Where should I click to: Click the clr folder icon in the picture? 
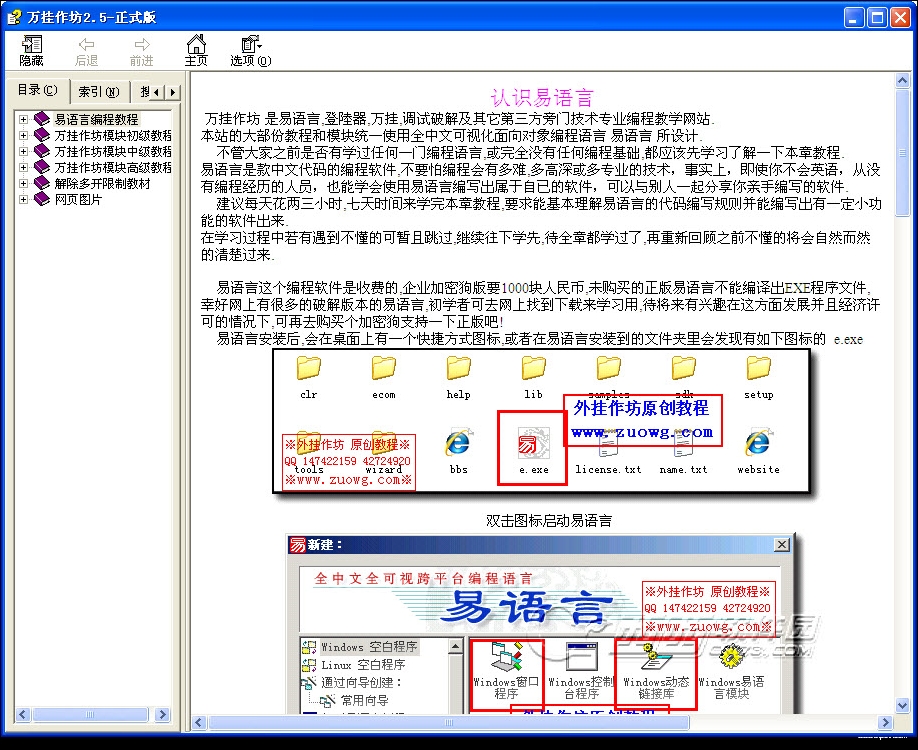tap(309, 368)
